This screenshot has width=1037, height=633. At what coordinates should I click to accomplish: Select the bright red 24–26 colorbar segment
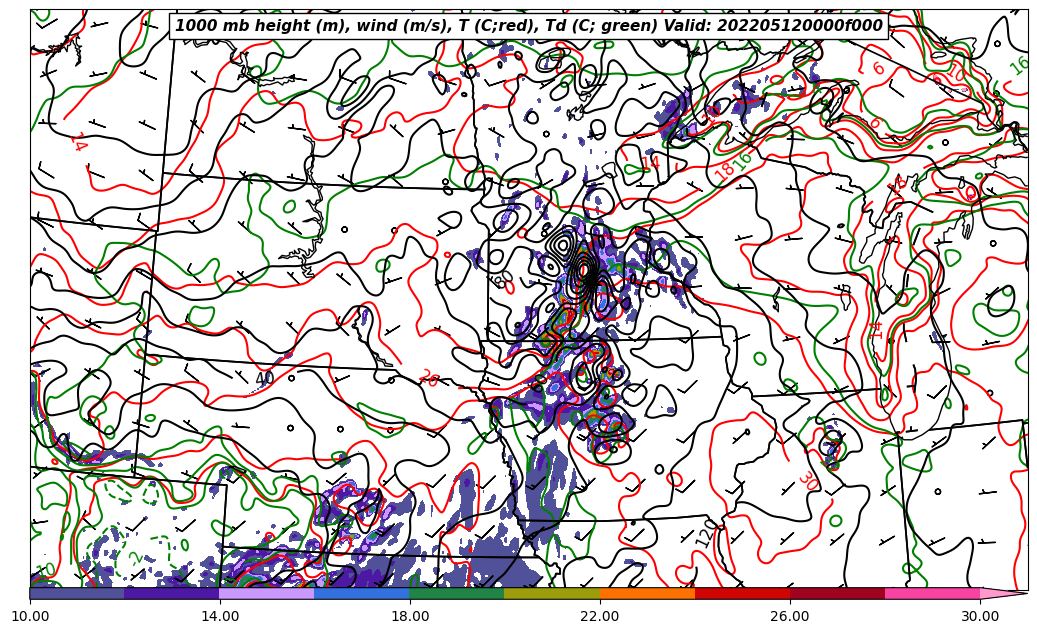[x=743, y=593]
